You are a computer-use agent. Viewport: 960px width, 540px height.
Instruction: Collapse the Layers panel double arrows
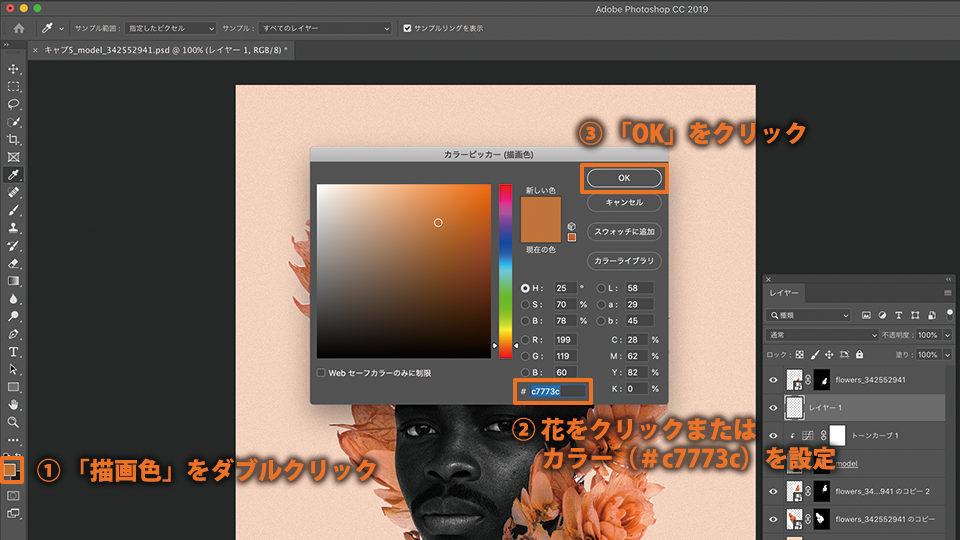pyautogui.click(x=948, y=279)
